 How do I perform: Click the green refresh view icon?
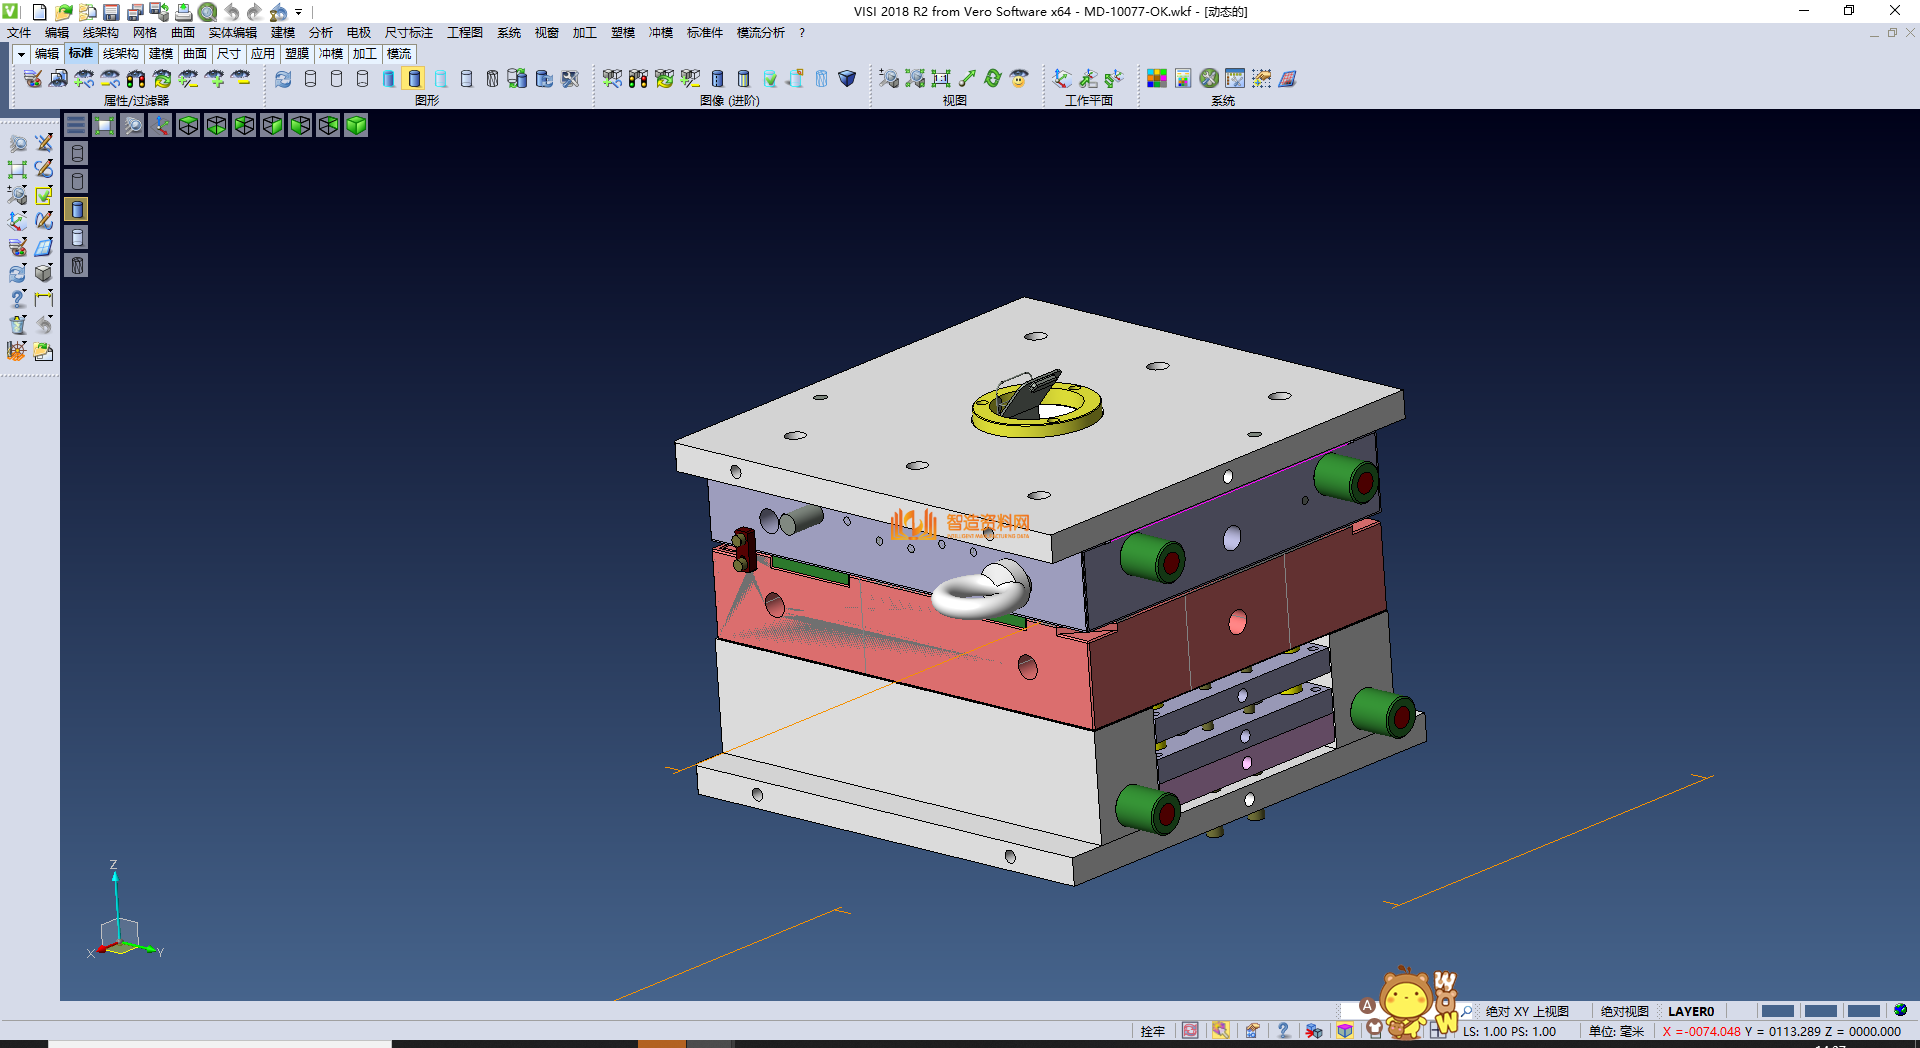click(x=993, y=79)
